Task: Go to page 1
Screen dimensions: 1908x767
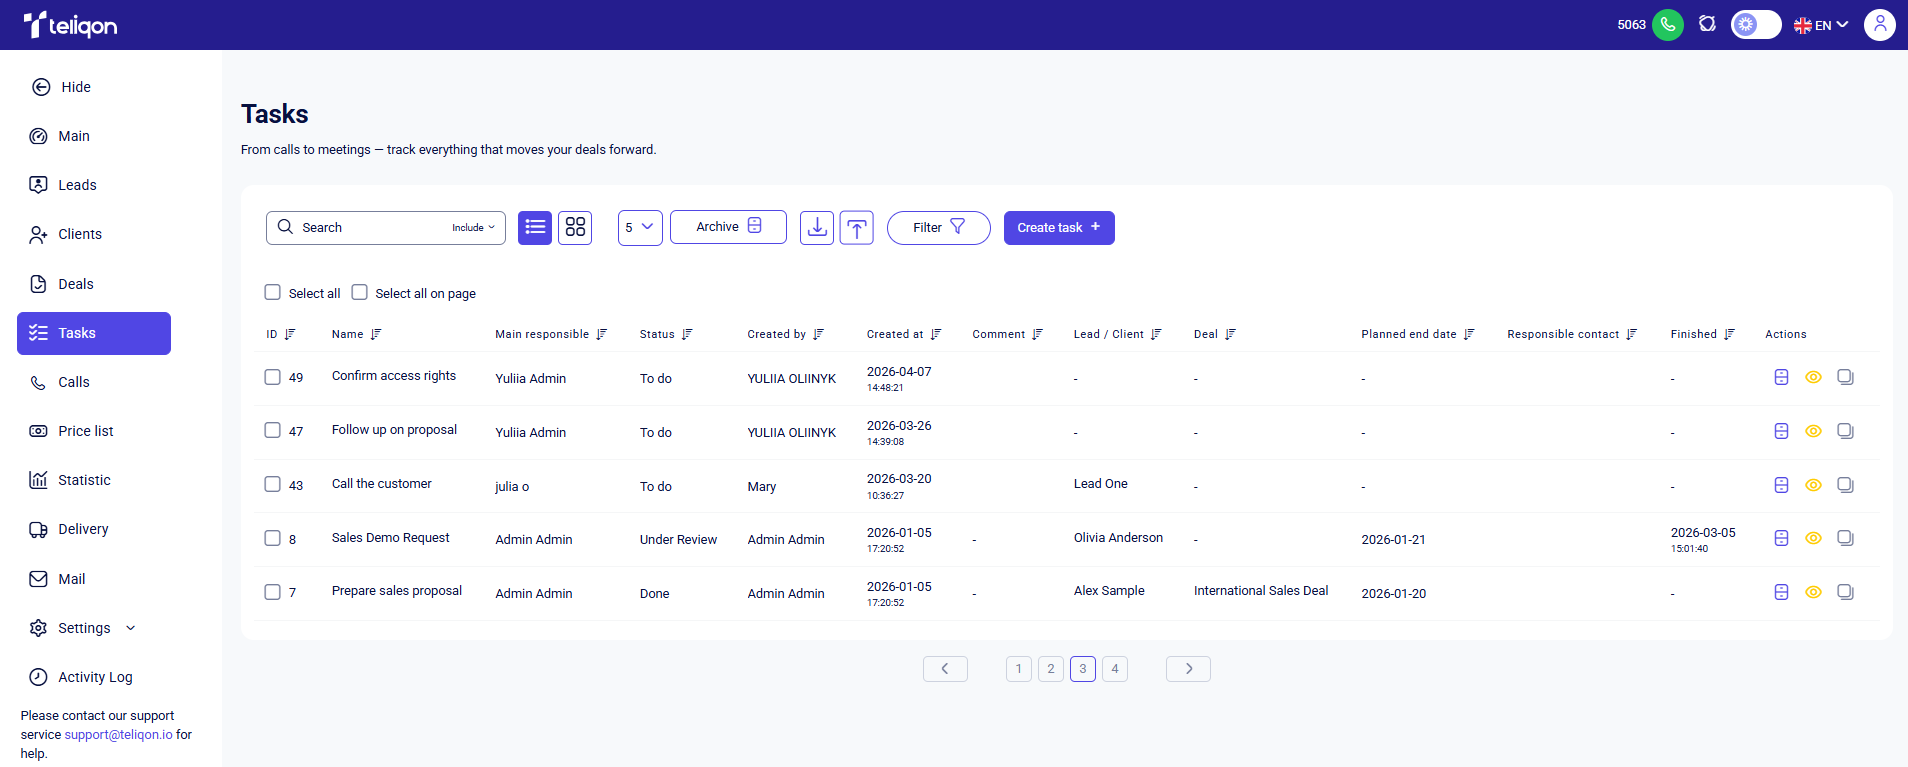Action: 1019,669
